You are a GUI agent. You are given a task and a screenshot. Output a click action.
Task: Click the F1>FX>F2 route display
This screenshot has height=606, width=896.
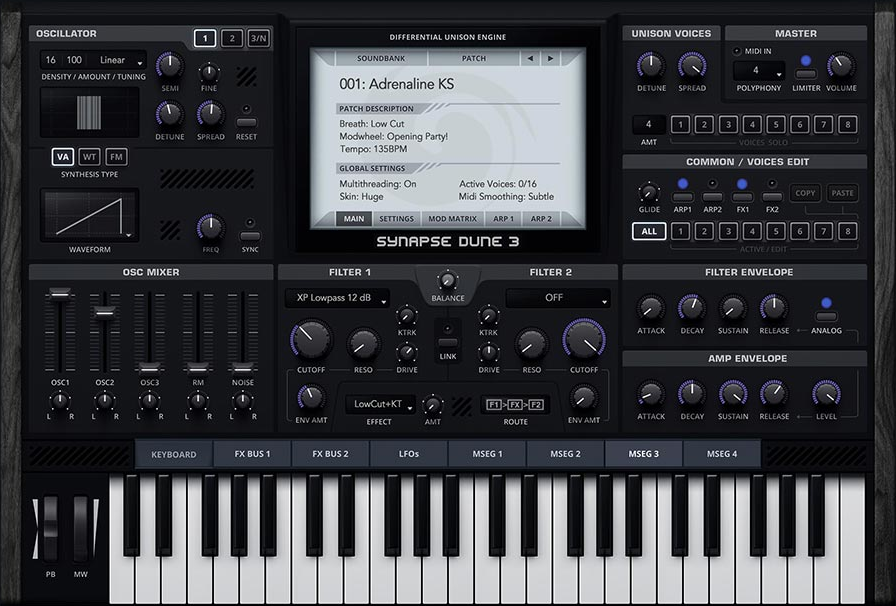click(515, 405)
